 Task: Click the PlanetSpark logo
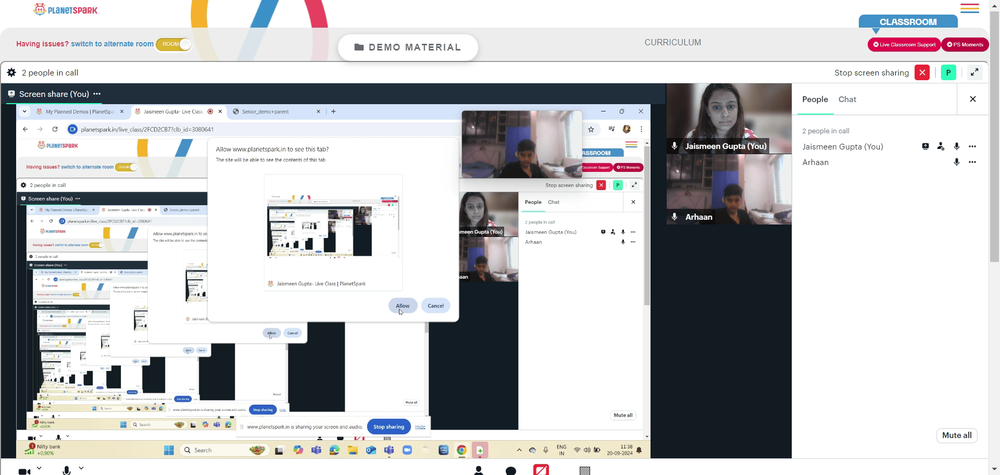pos(65,10)
